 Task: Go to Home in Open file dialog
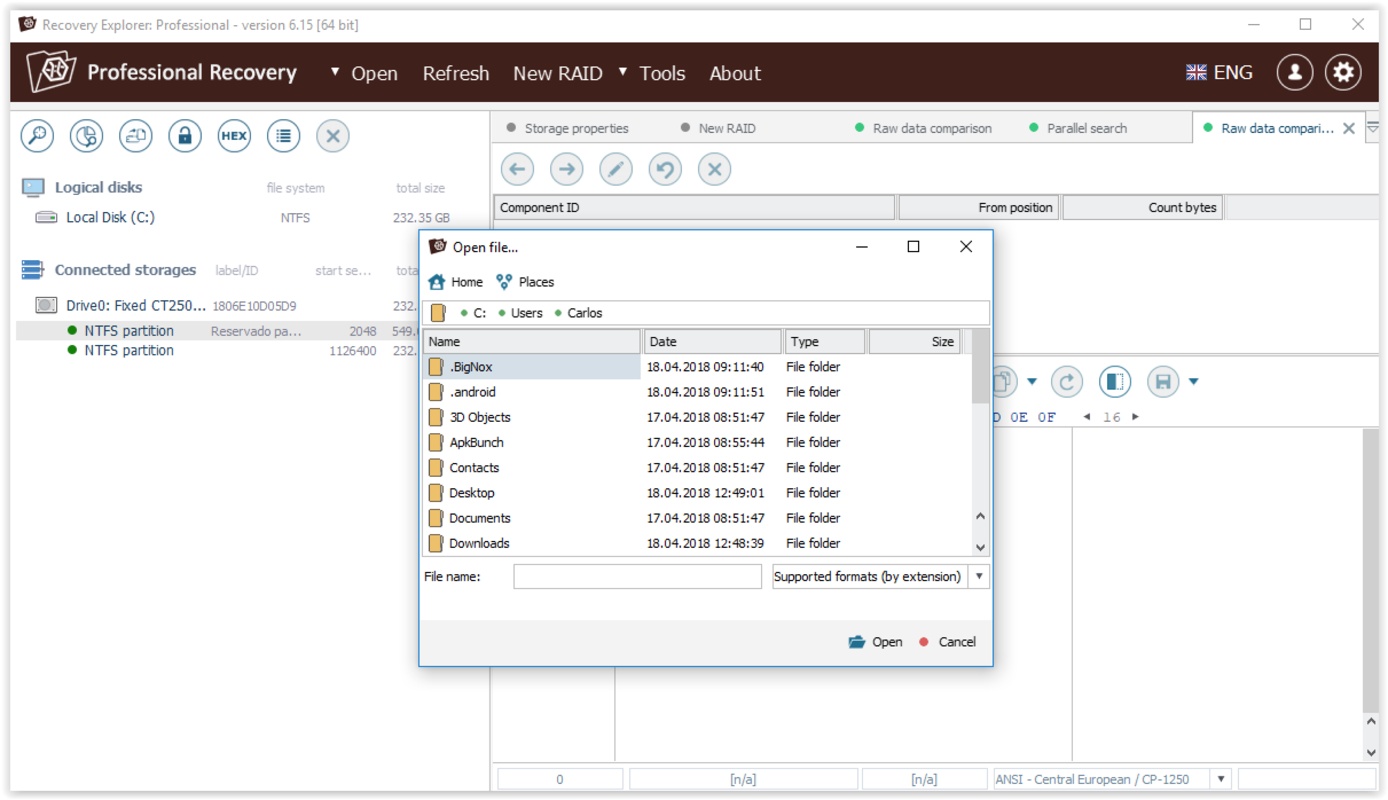pyautogui.click(x=456, y=282)
